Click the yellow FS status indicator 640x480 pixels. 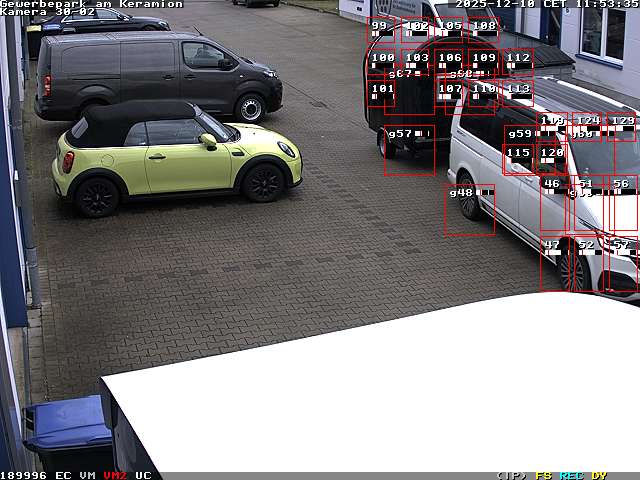tap(544, 475)
